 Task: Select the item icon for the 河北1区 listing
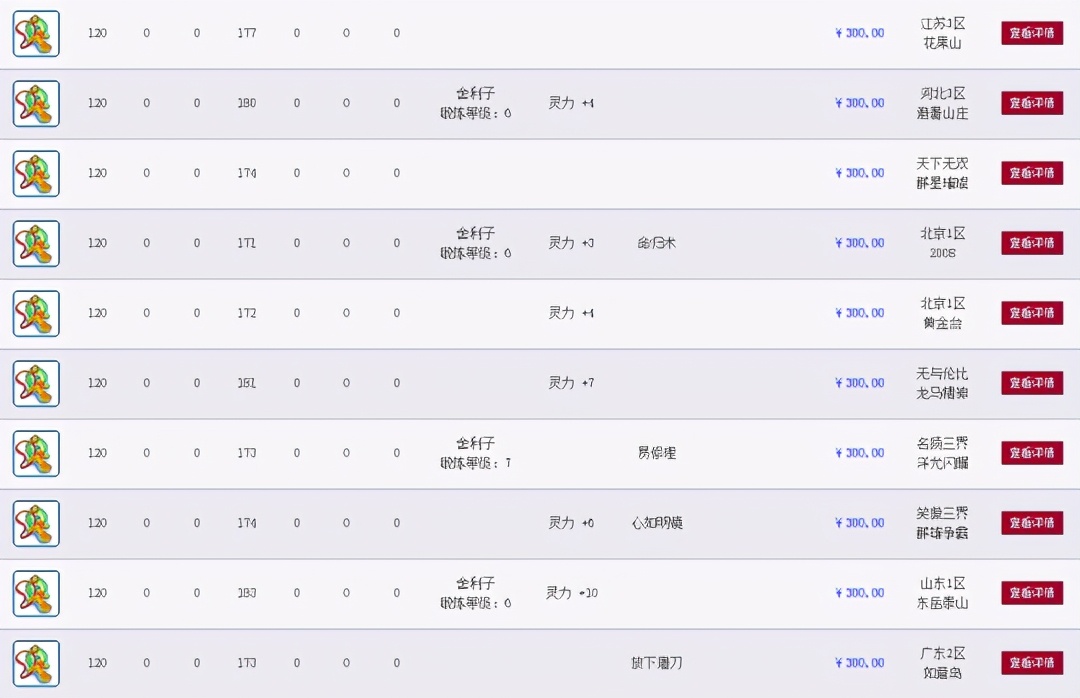click(36, 103)
